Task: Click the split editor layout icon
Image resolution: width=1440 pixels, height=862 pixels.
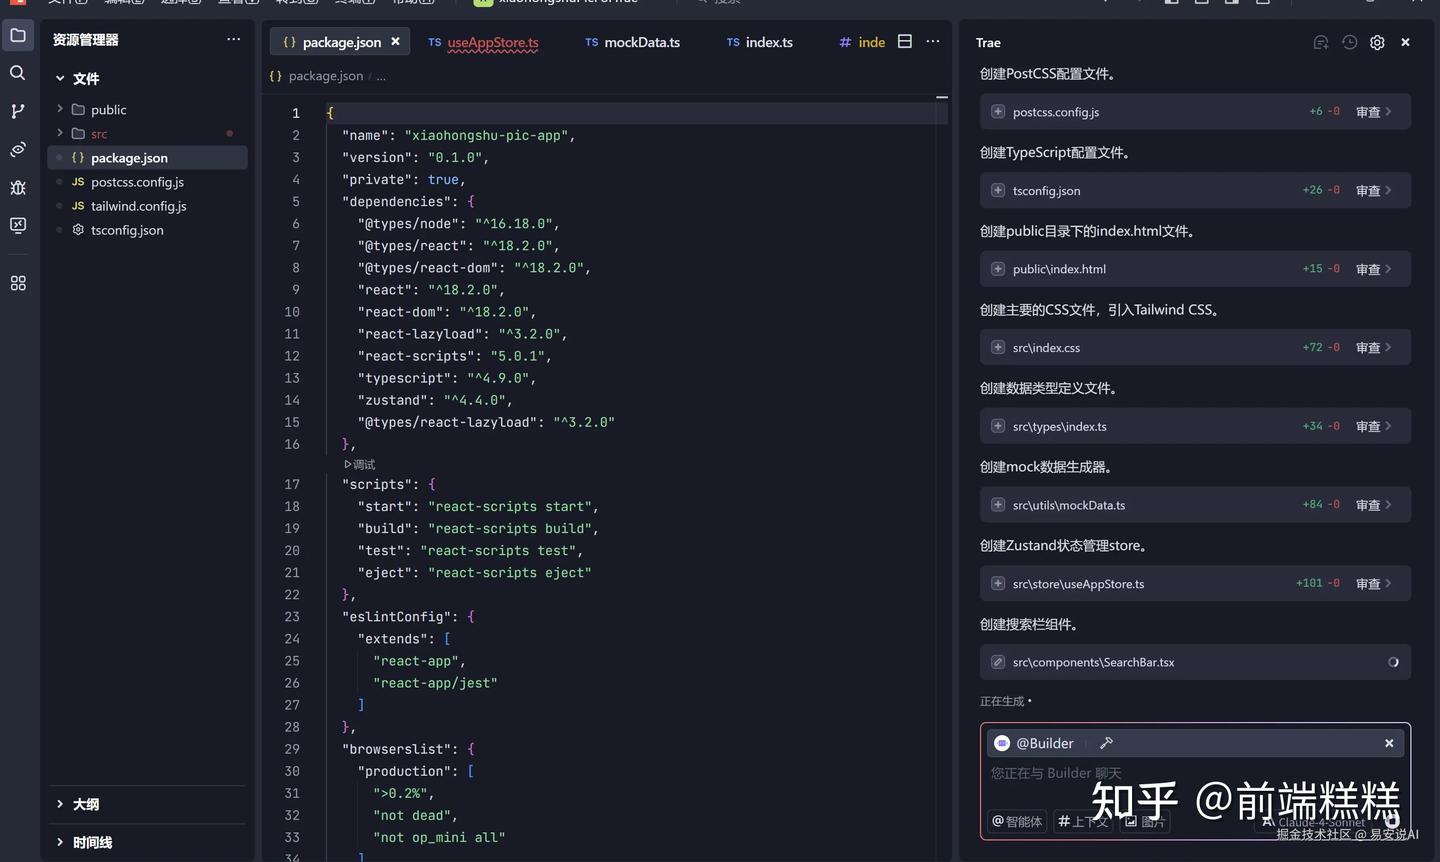Action: 905,42
